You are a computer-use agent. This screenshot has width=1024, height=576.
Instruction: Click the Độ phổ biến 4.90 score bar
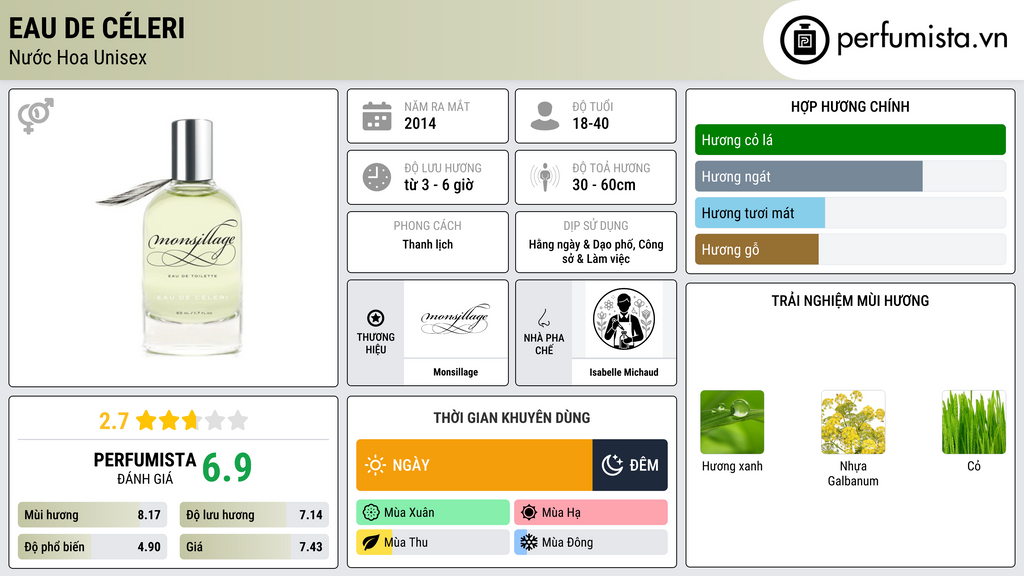[x=93, y=547]
